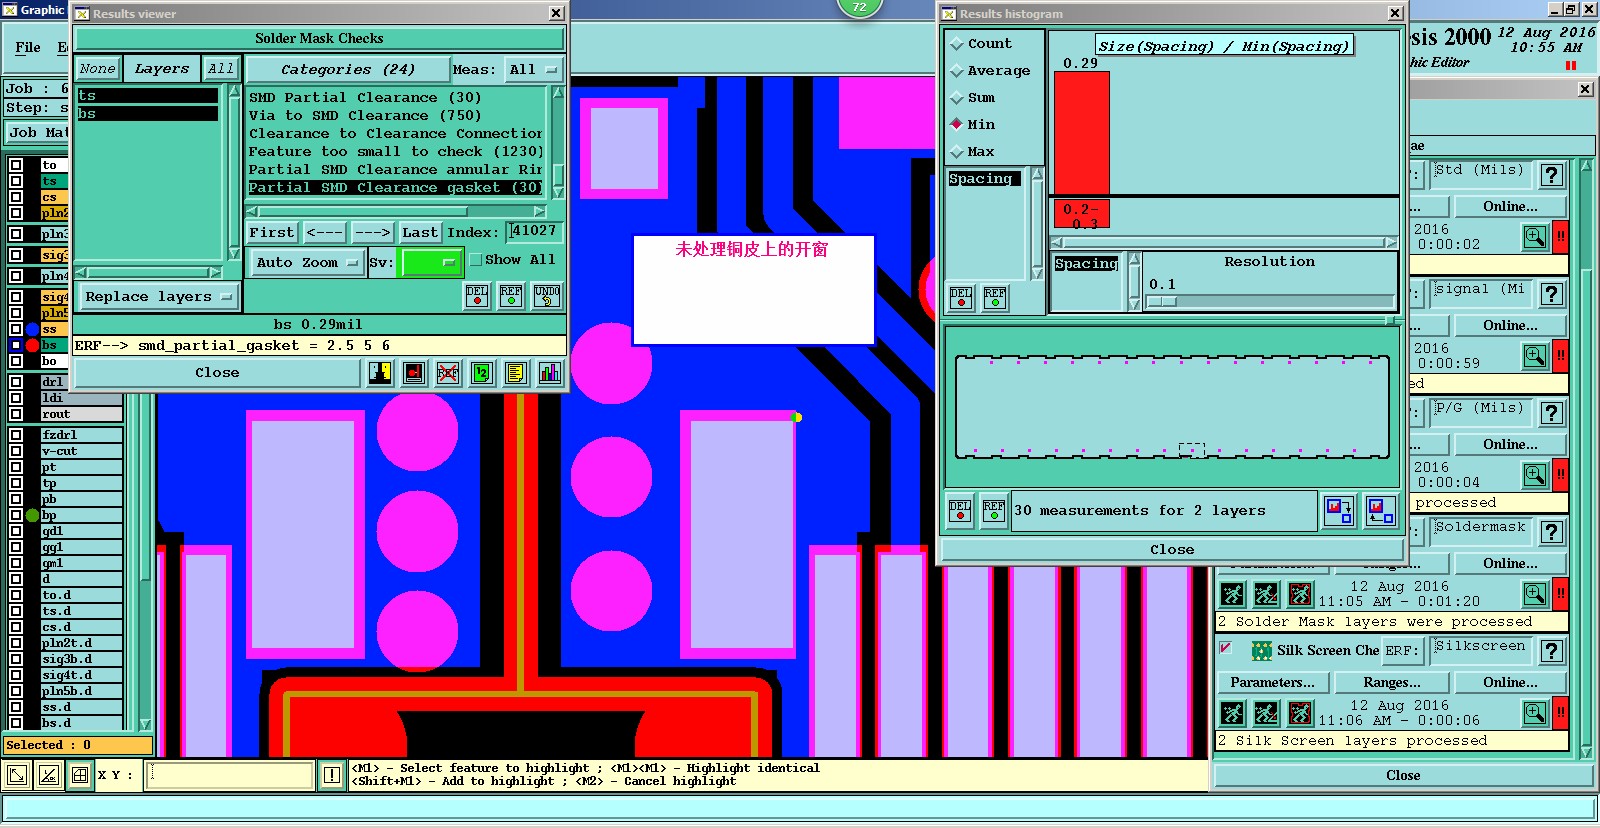
Task: Click Size(Spacing) / Min(Spacing) selector
Action: 1223,46
